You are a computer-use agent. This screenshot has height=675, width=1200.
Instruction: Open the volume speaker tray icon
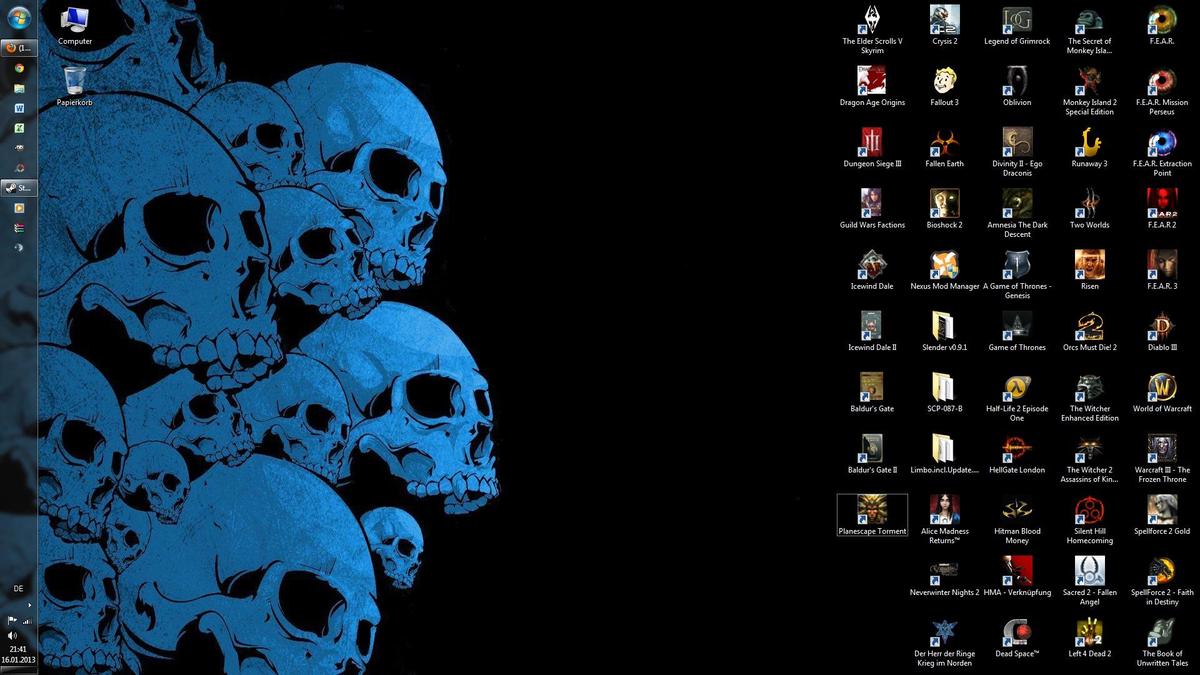[12, 635]
